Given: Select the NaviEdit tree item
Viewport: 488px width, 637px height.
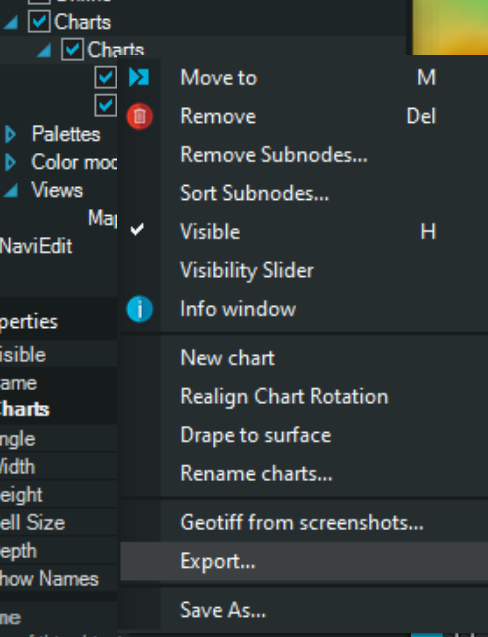Looking at the screenshot, I should 36,246.
